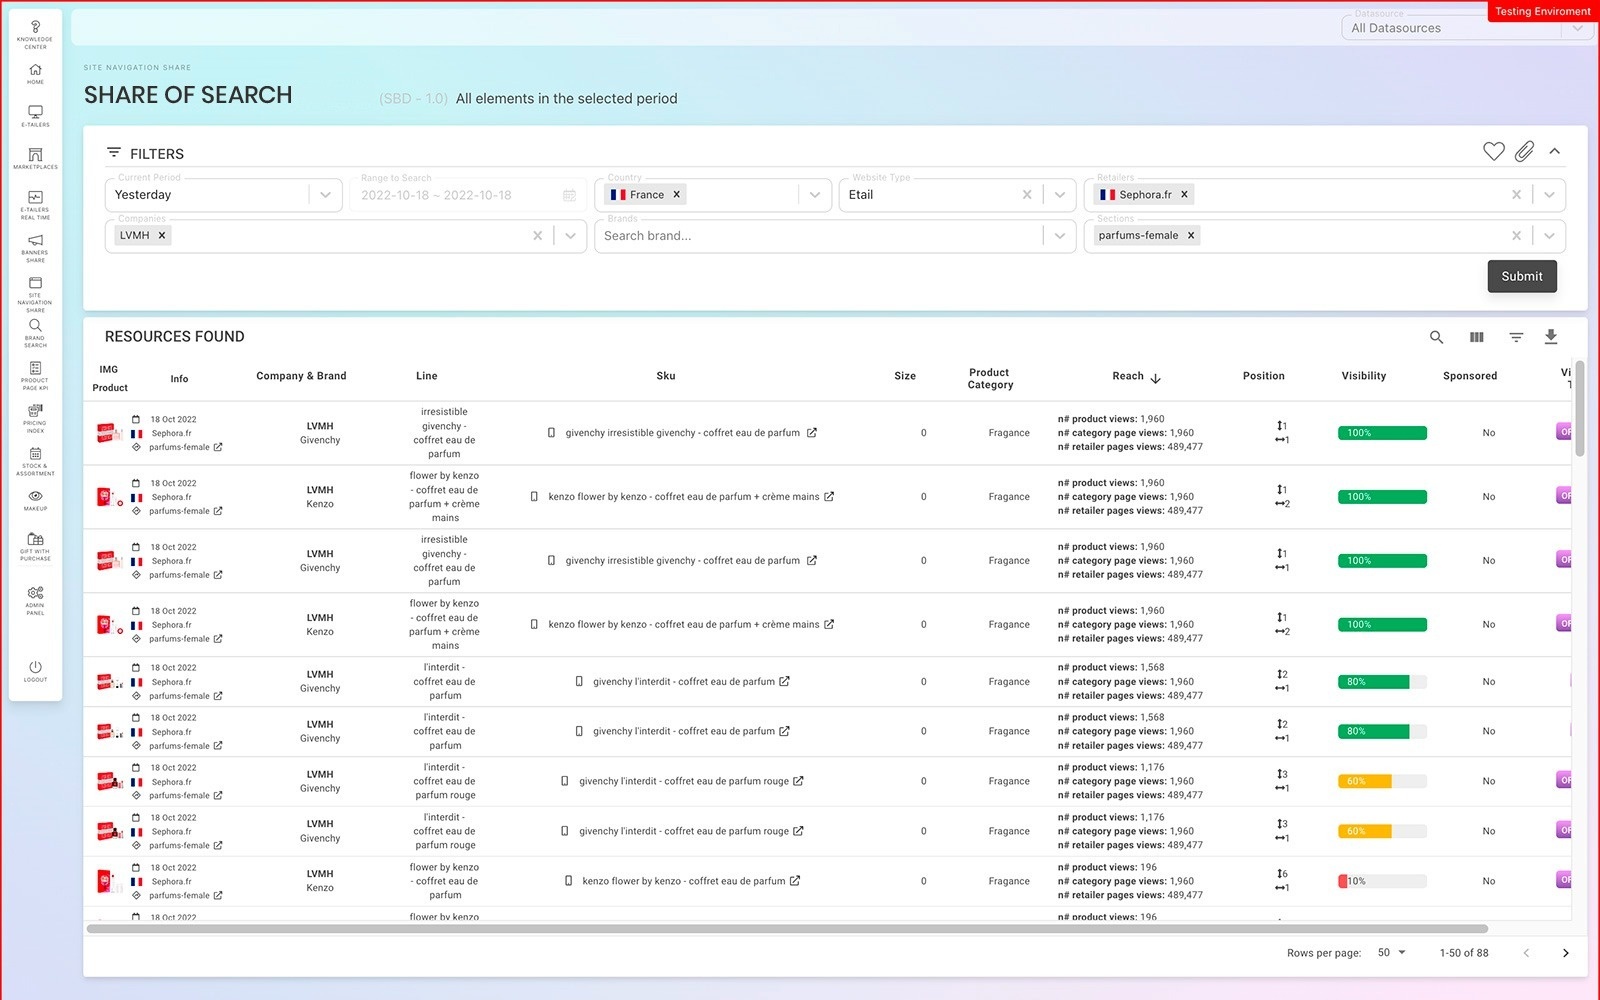Remove the Sephora.fr retailer chip
The height and width of the screenshot is (1000, 1600).
click(x=1185, y=195)
